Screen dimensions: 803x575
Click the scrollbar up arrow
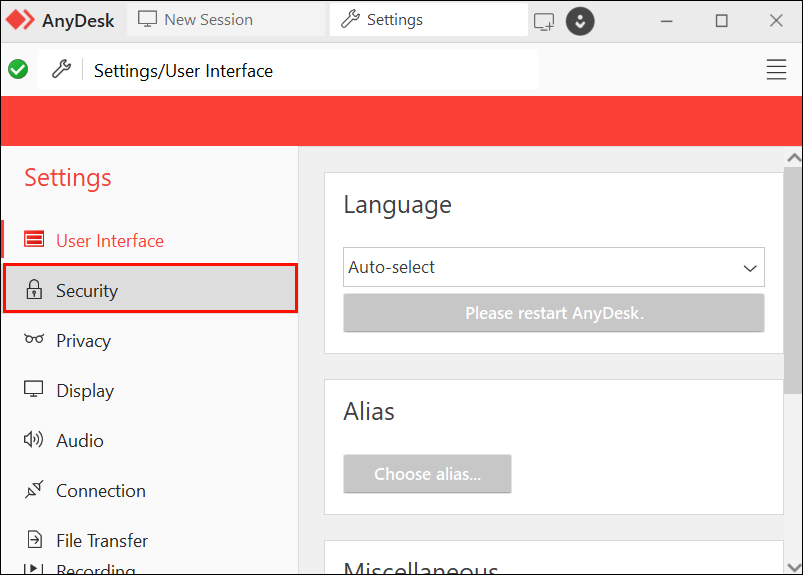click(794, 158)
